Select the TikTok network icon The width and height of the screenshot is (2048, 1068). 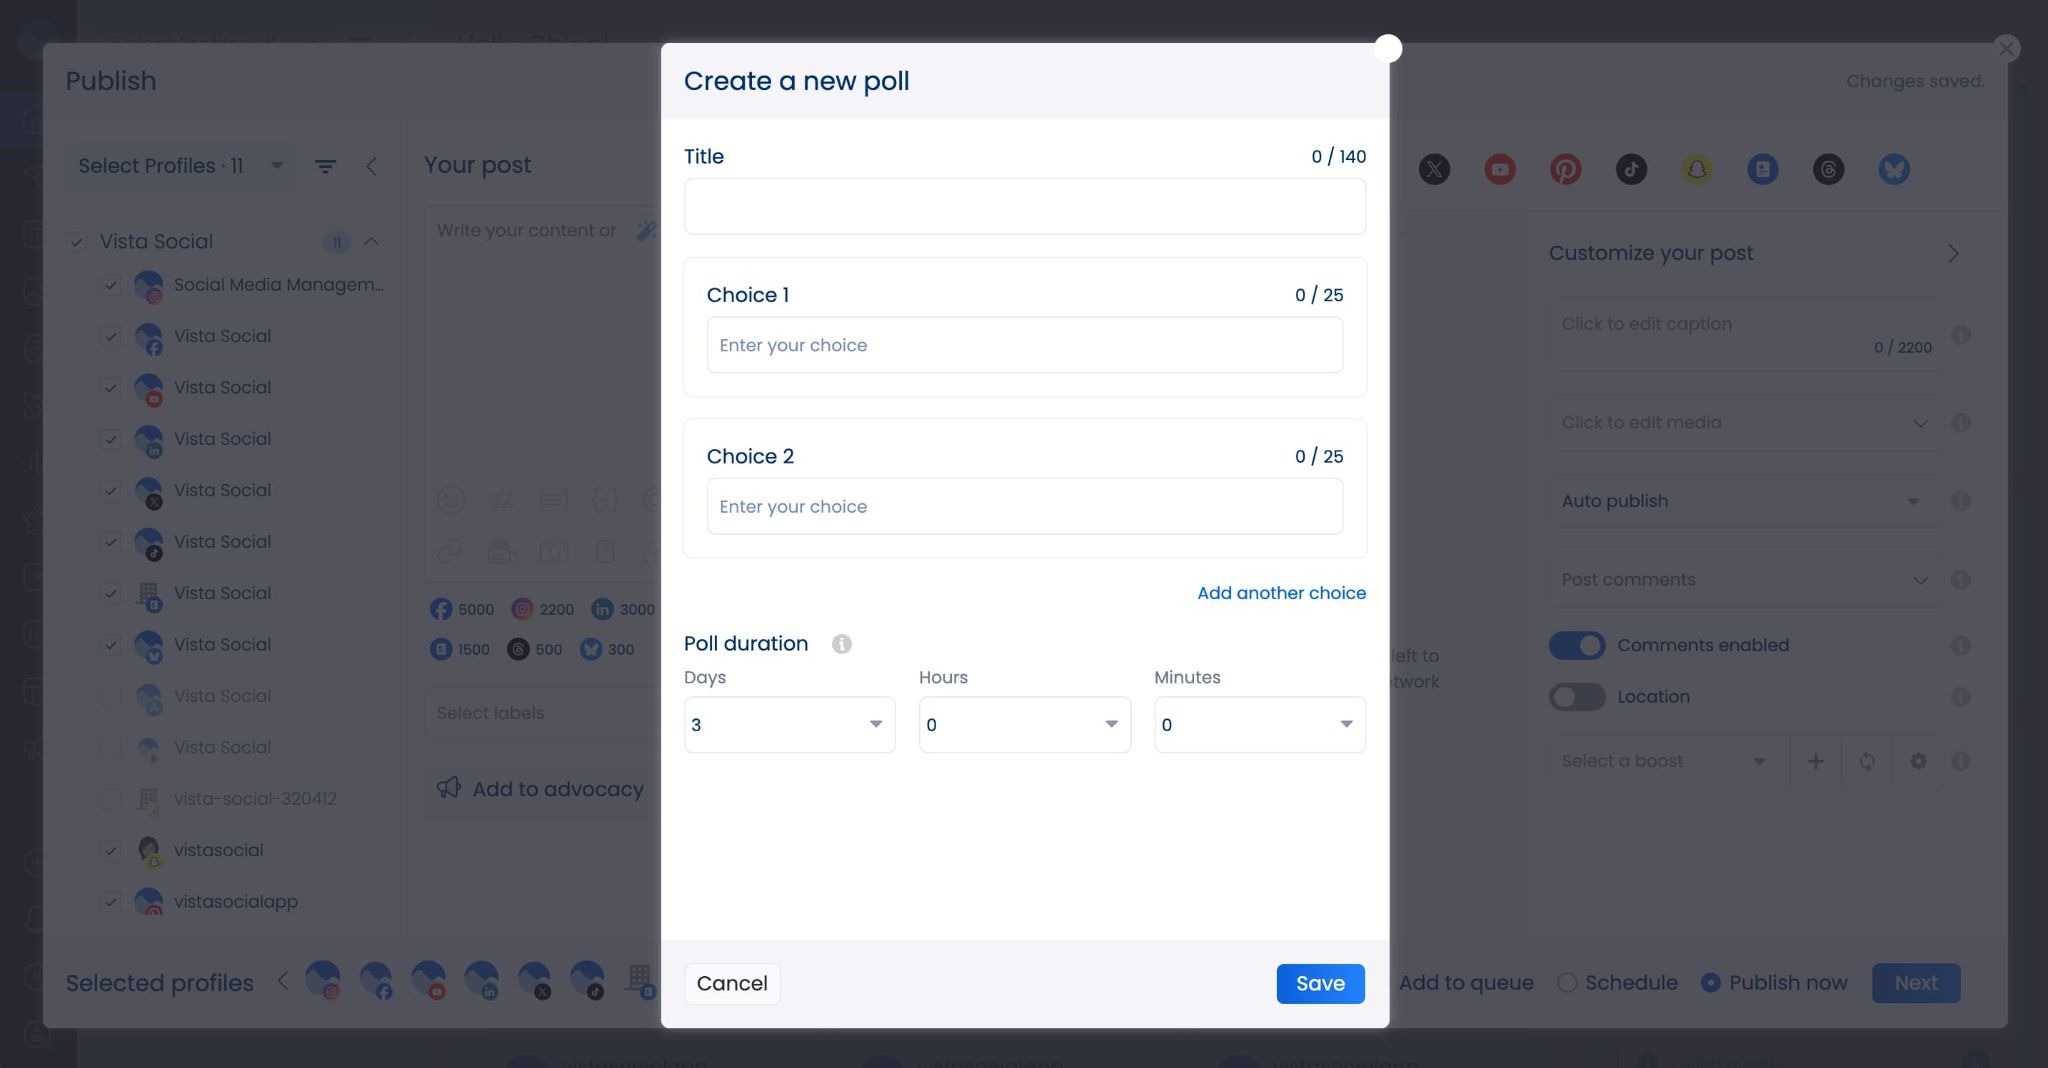(1631, 169)
